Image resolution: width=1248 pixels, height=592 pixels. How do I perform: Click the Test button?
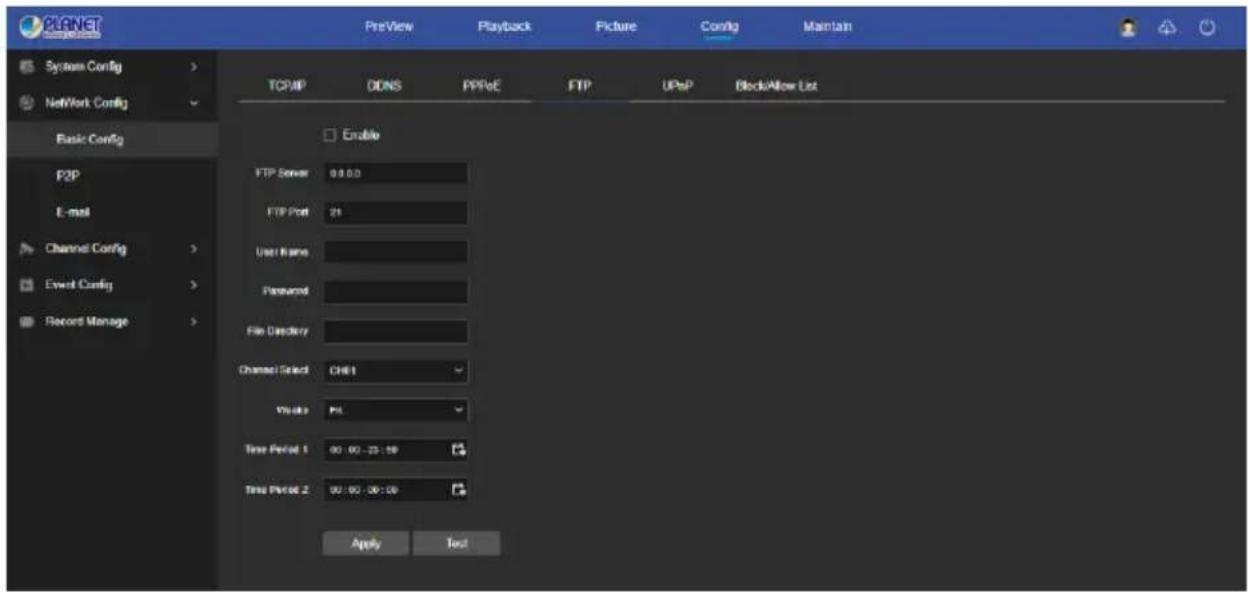(x=457, y=543)
